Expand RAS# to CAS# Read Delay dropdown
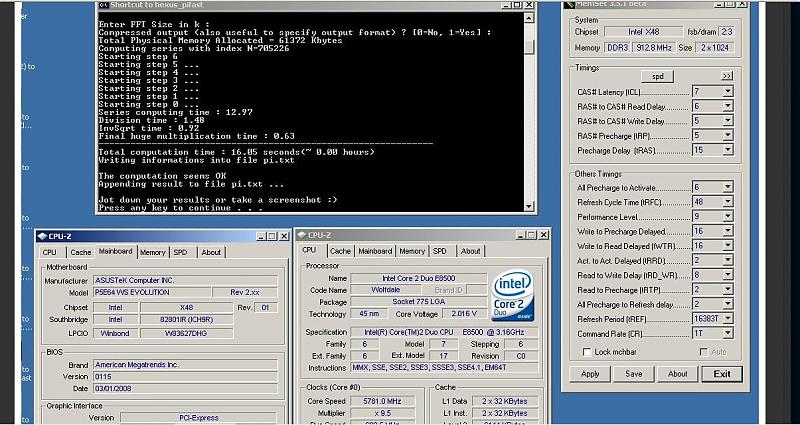Image resolution: width=800 pixels, height=425 pixels. [728, 107]
